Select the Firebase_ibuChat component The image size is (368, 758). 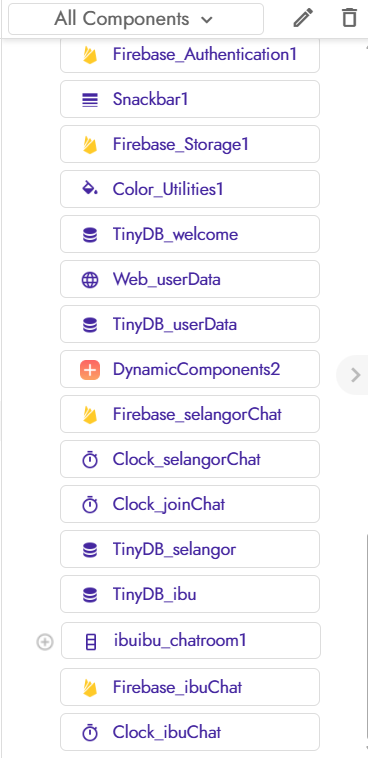click(x=190, y=687)
